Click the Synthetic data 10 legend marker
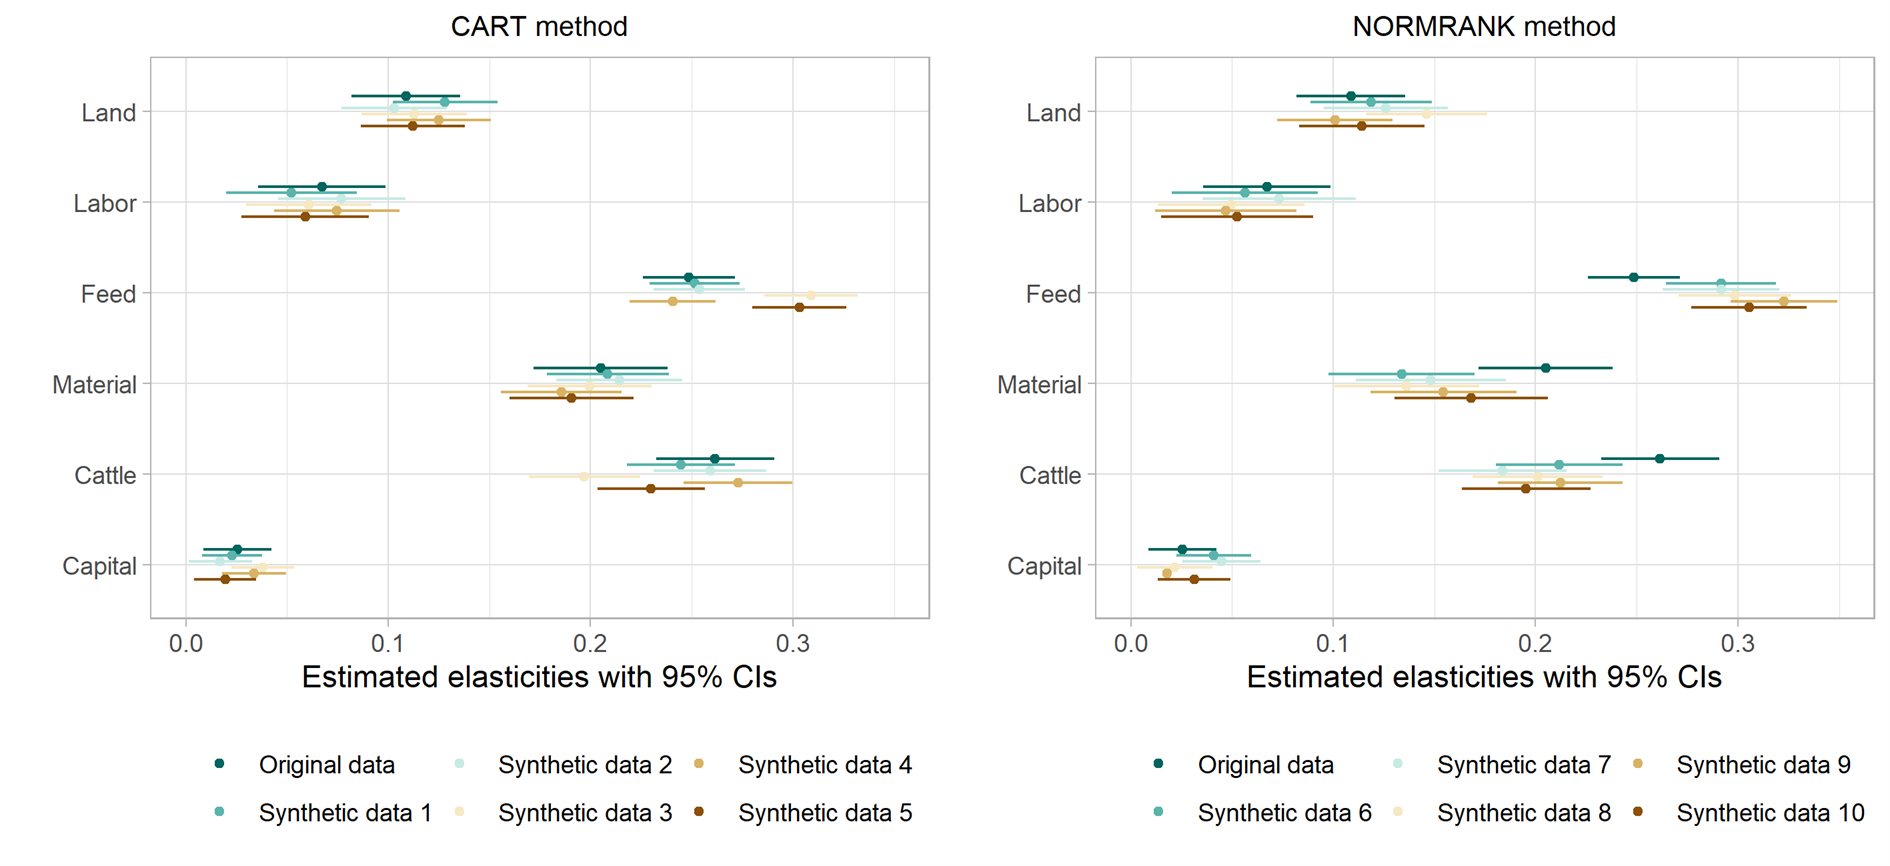The height and width of the screenshot is (866, 1890). click(x=1638, y=812)
